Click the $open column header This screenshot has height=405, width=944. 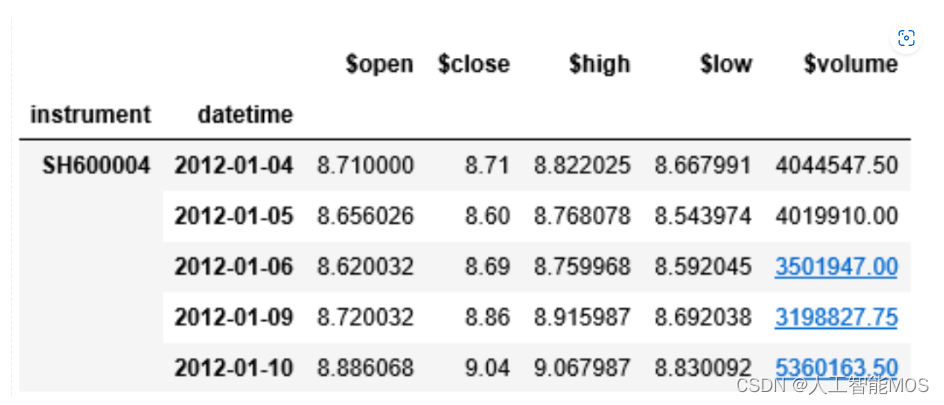click(380, 64)
